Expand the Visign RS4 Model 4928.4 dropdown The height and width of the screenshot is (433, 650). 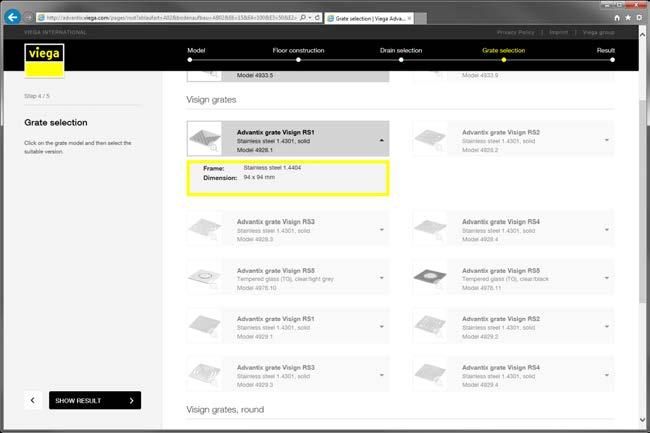pos(606,230)
